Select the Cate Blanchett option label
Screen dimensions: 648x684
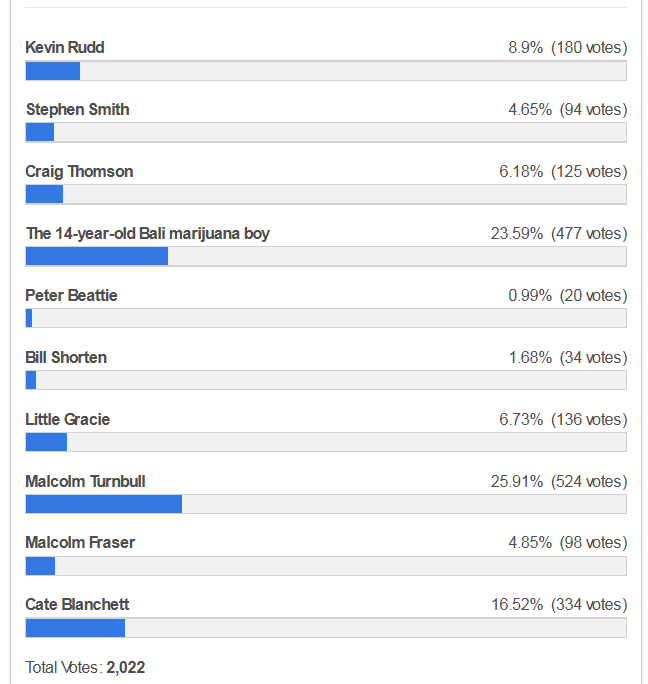[77, 605]
